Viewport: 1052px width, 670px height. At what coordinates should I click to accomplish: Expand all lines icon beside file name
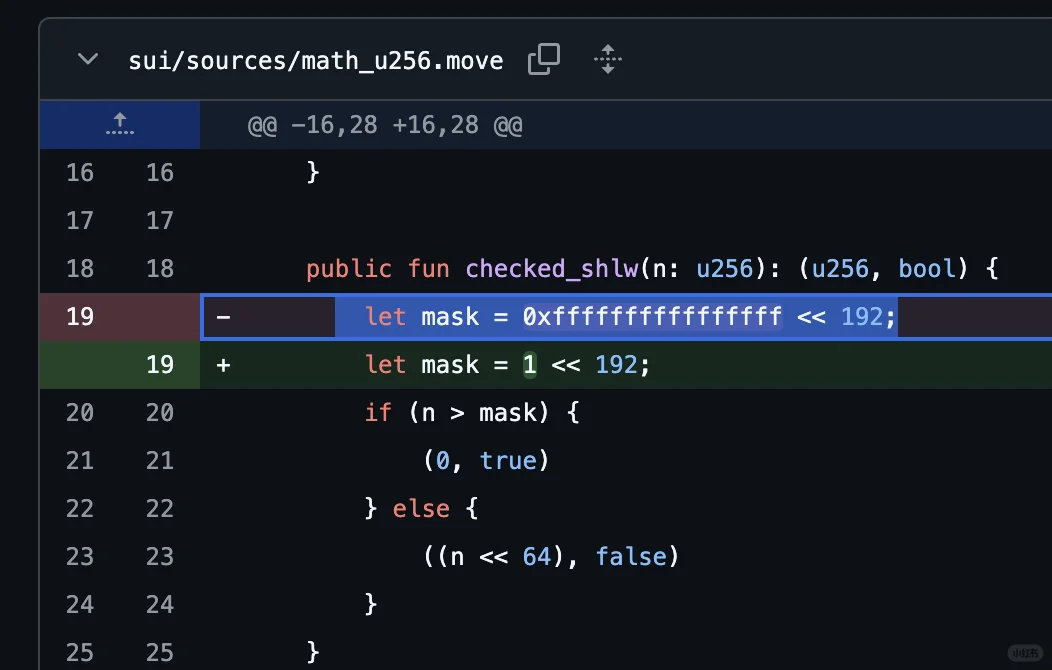[608, 59]
